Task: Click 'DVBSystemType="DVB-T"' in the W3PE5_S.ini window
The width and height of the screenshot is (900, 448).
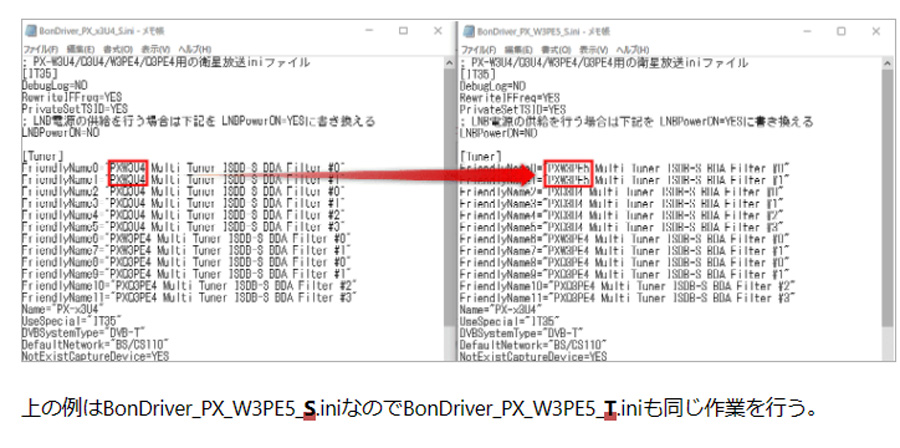Action: click(522, 333)
